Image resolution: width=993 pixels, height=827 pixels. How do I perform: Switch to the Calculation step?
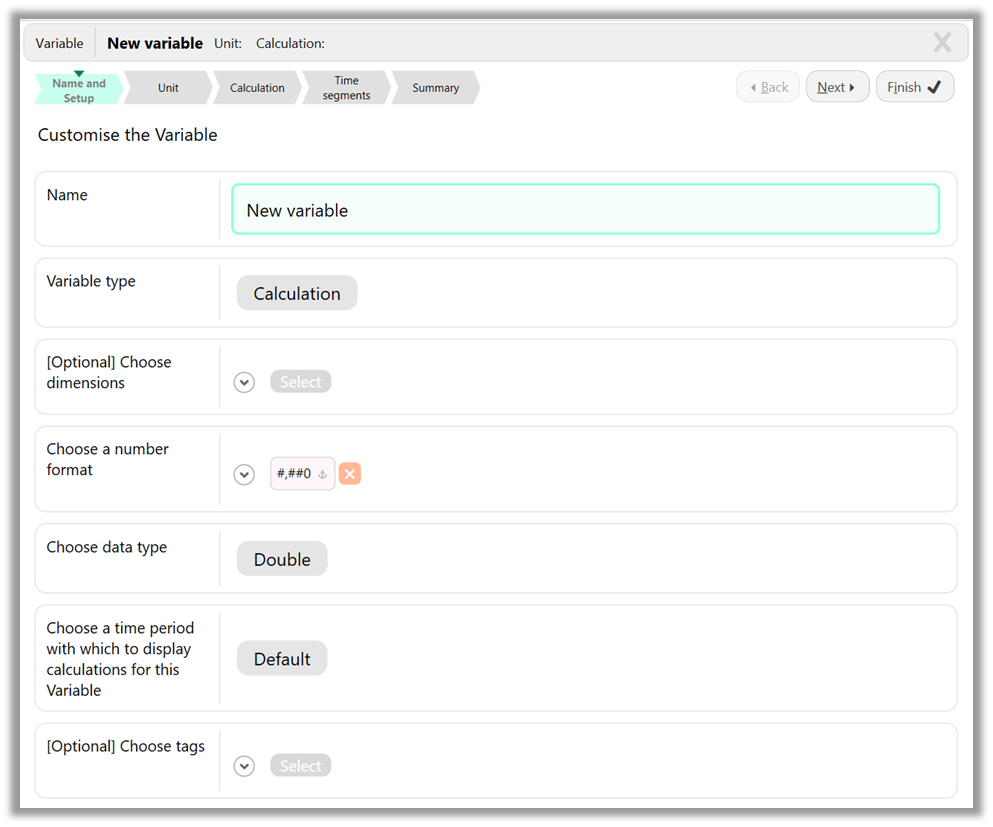(x=256, y=87)
